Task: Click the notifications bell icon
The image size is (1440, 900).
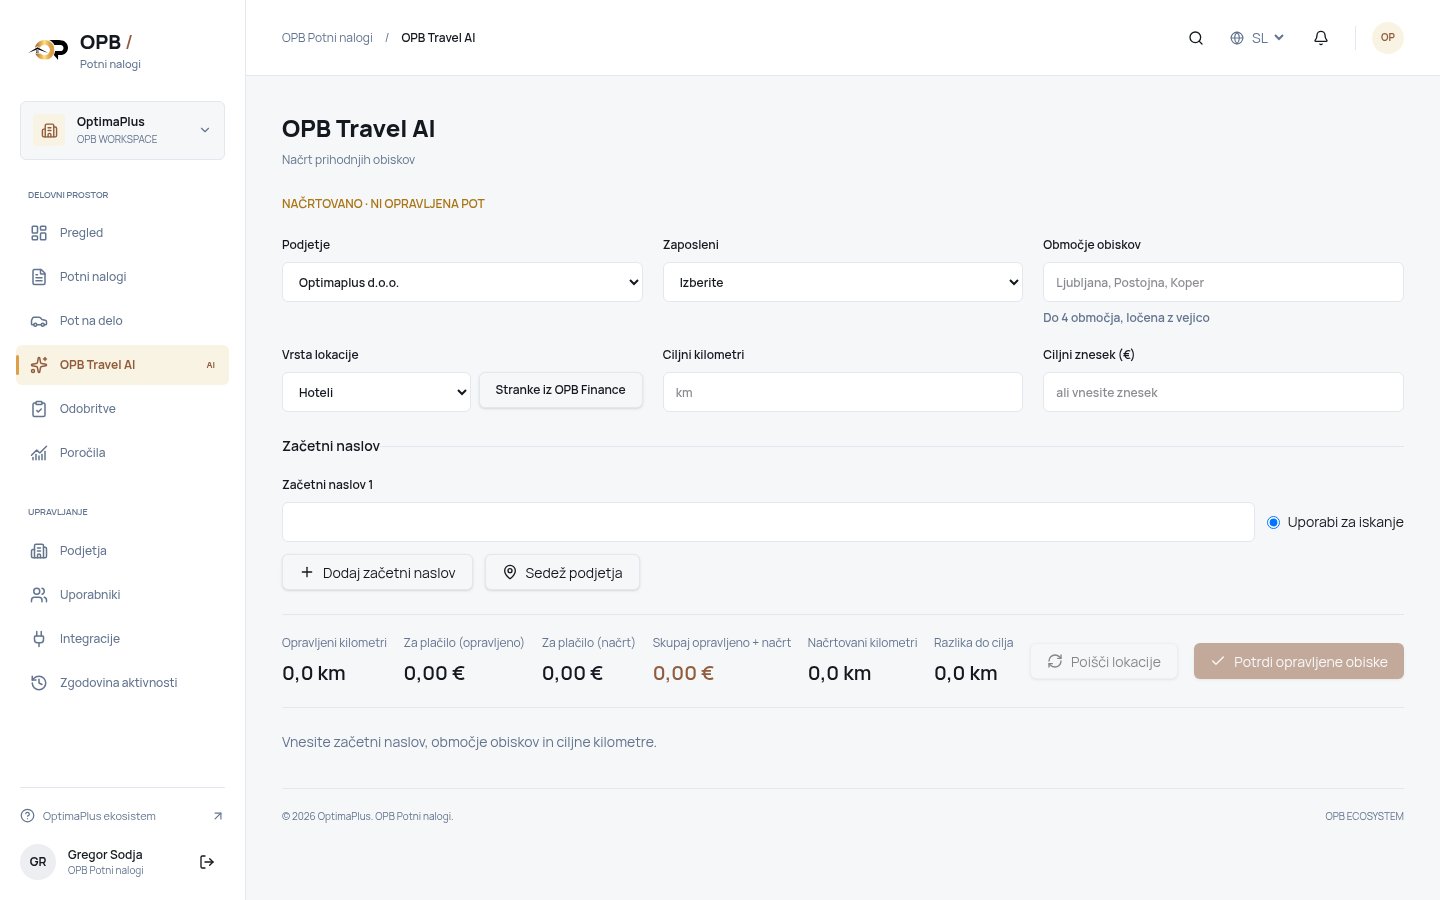Action: click(1321, 38)
